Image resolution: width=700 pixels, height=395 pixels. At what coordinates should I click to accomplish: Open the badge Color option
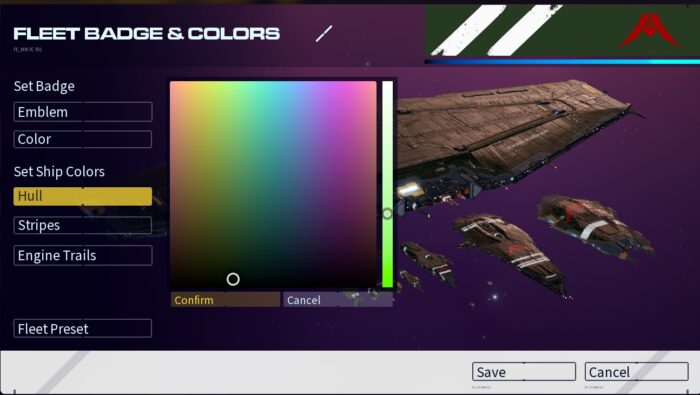(x=83, y=139)
